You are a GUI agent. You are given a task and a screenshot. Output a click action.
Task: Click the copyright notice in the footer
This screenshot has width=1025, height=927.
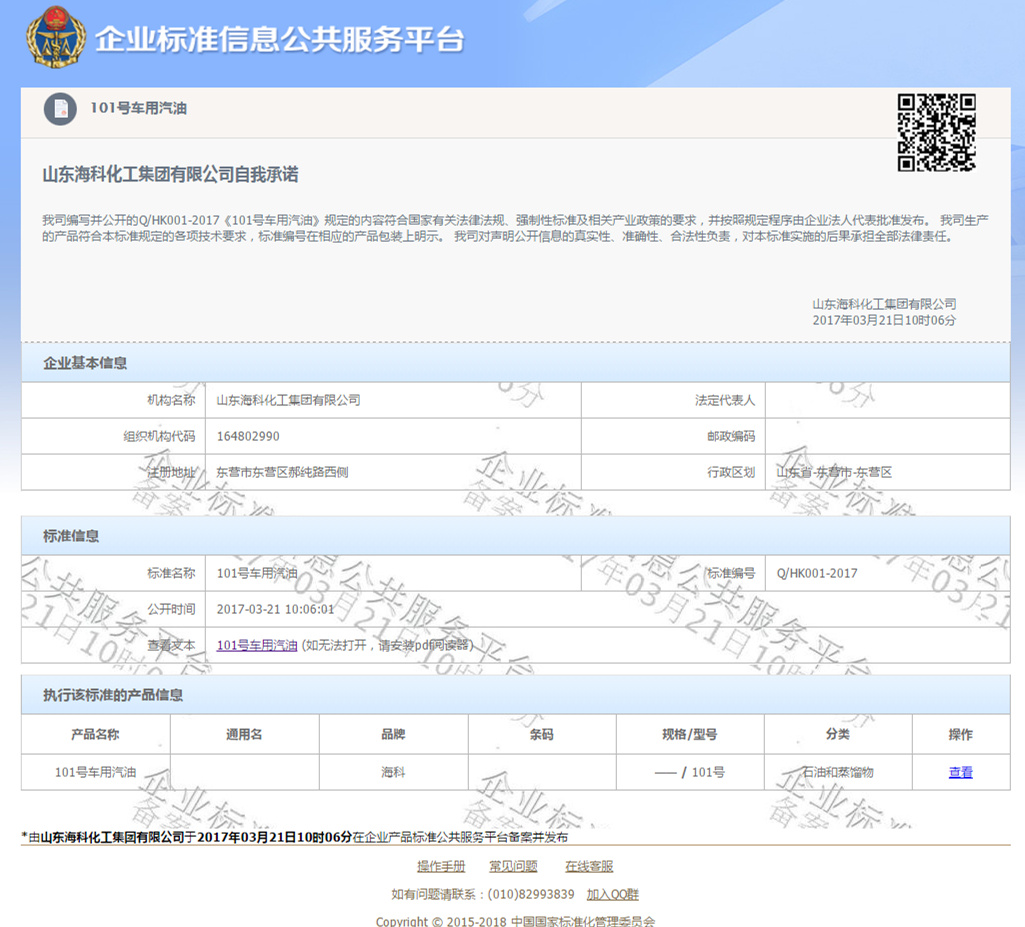515,921
